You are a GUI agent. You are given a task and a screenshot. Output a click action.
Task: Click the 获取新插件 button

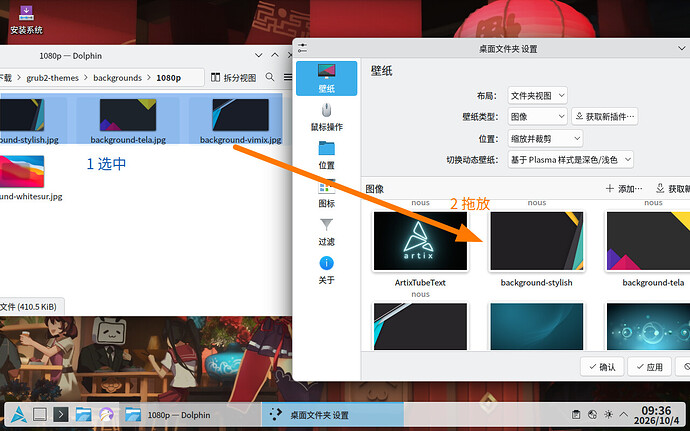point(605,117)
